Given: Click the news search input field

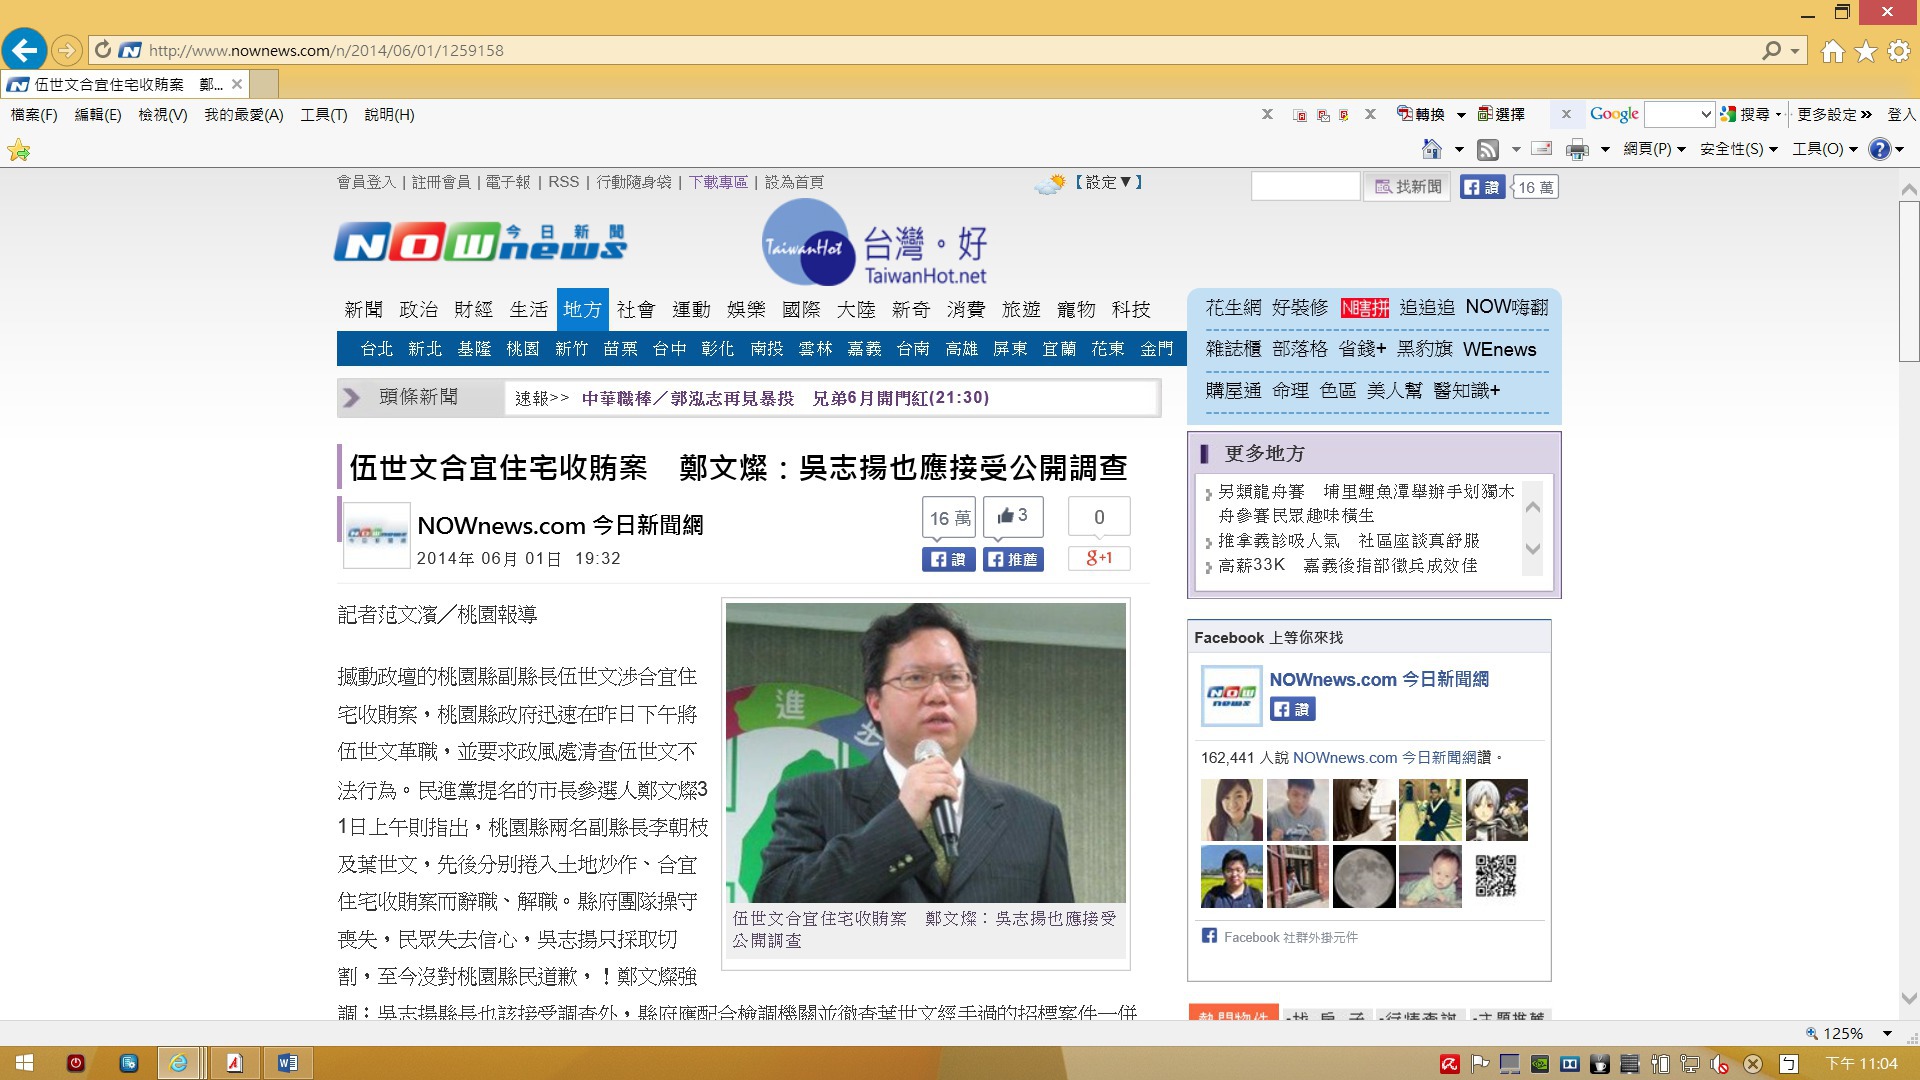Looking at the screenshot, I should point(1305,187).
